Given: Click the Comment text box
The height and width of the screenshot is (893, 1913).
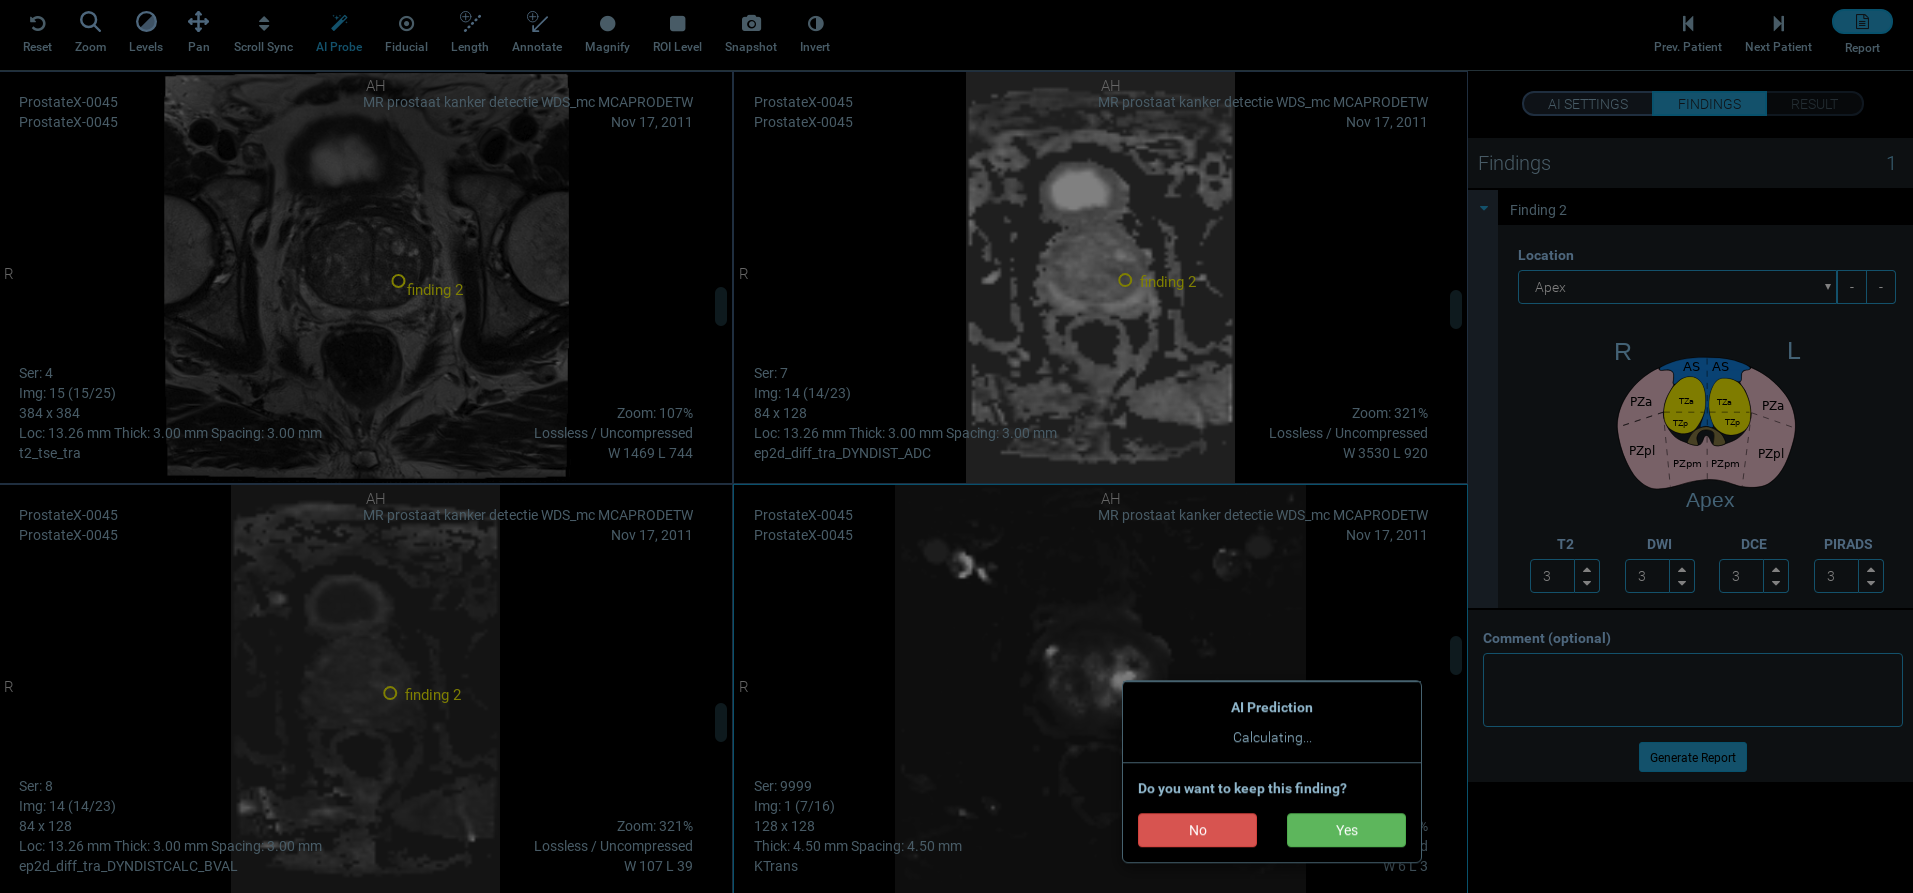Looking at the screenshot, I should (x=1692, y=690).
